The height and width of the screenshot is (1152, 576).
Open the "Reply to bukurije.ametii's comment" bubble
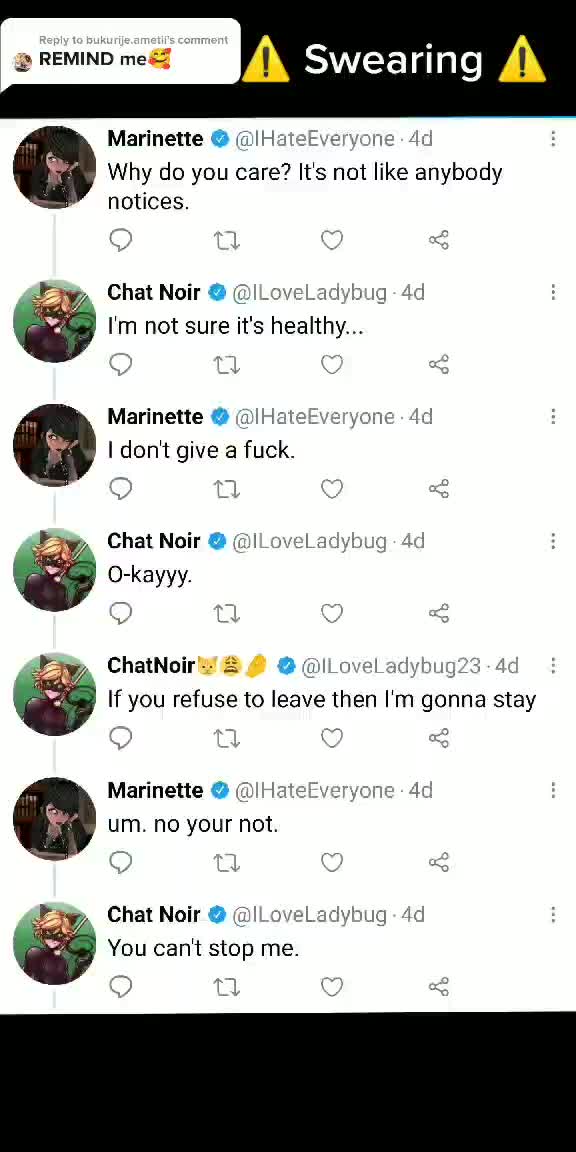[120, 51]
